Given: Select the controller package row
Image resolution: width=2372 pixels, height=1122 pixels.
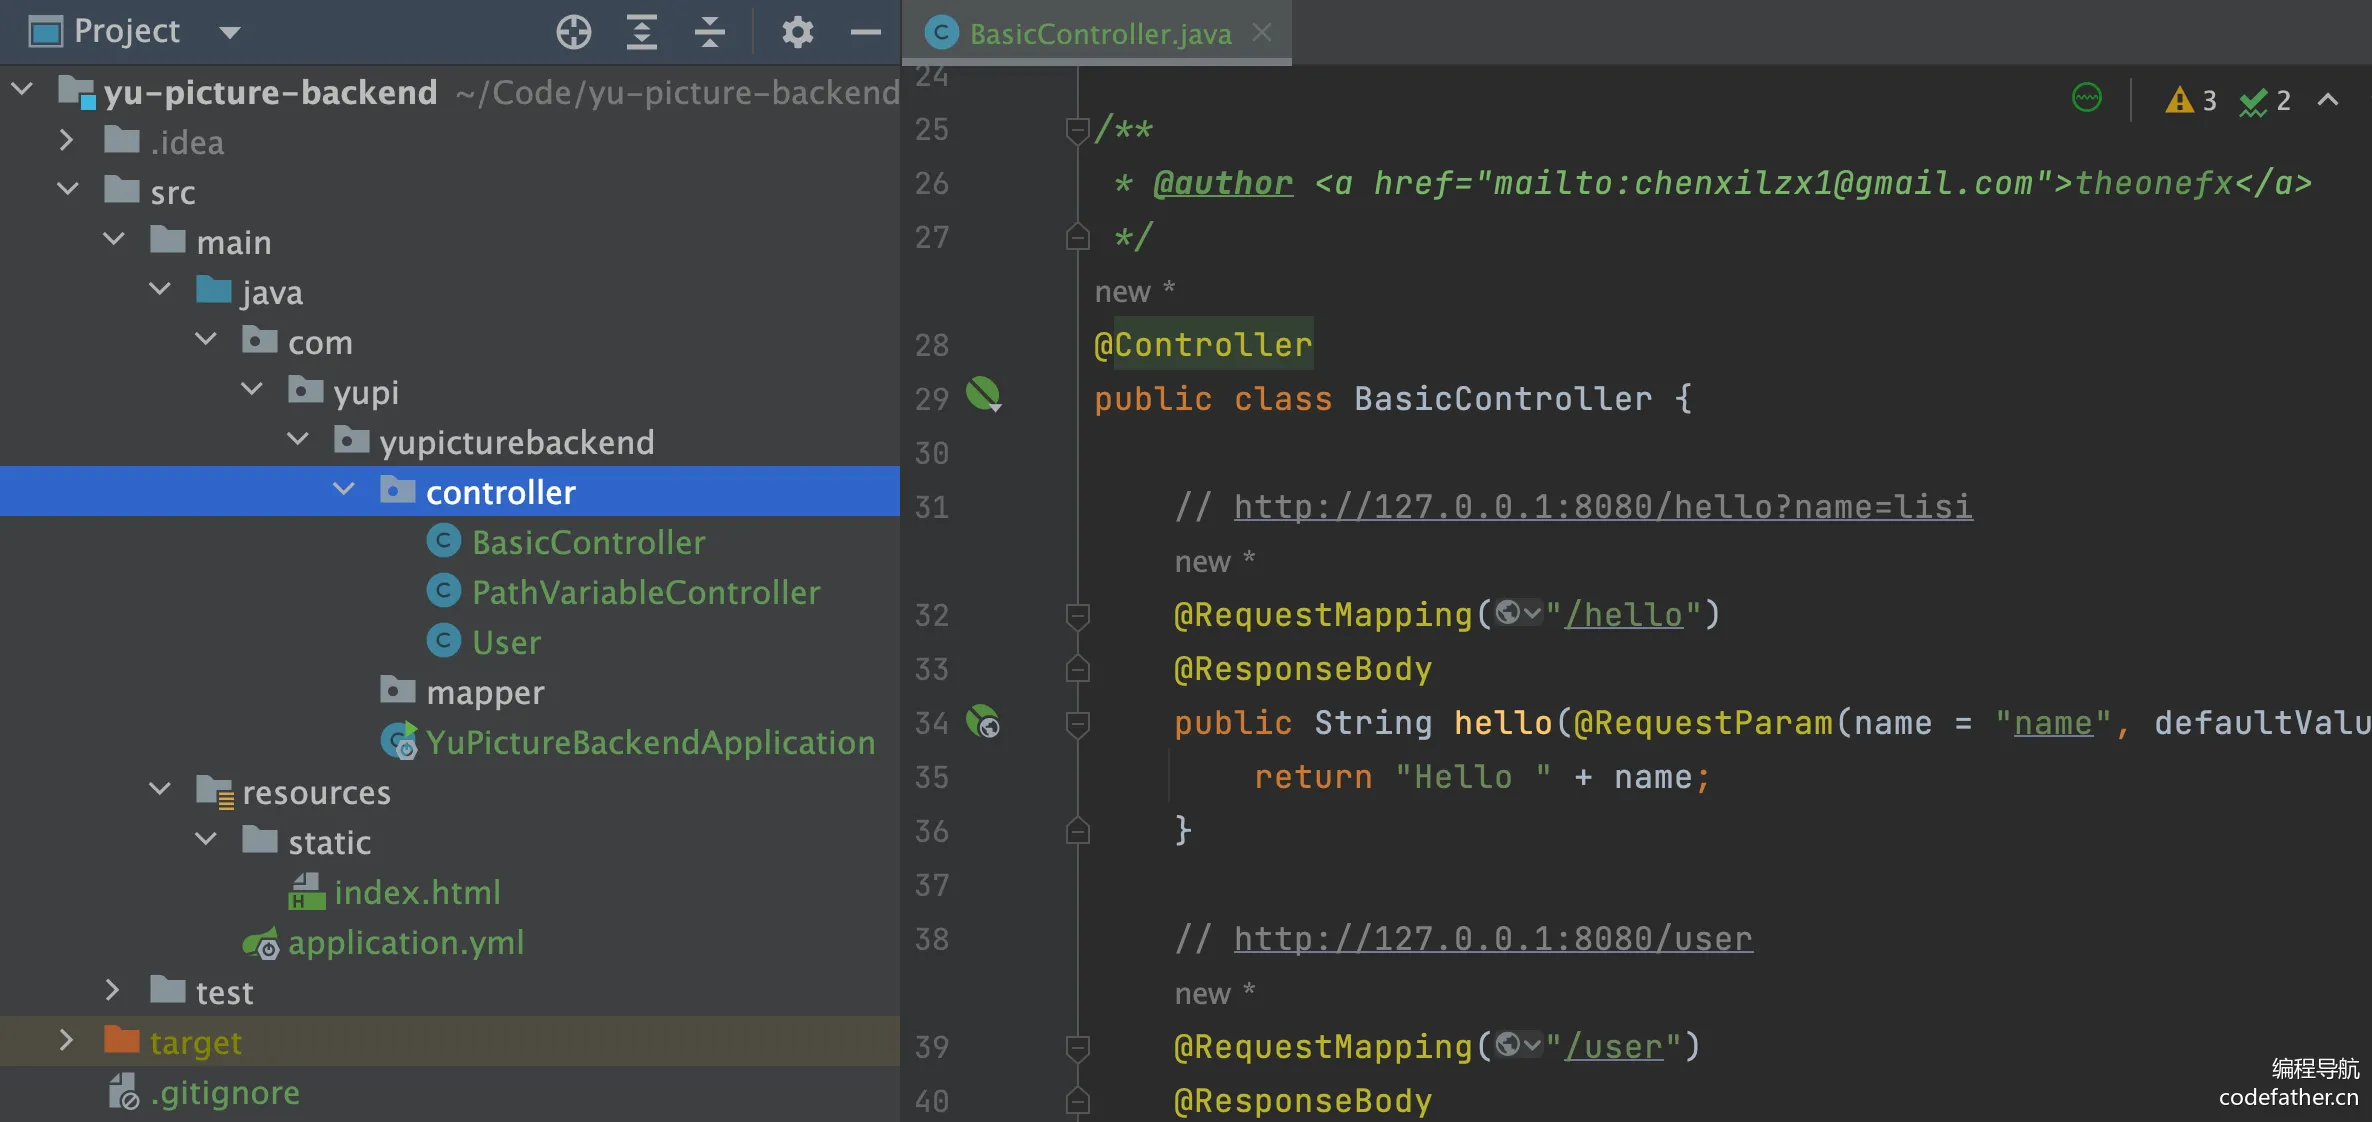Looking at the screenshot, I should (x=450, y=491).
